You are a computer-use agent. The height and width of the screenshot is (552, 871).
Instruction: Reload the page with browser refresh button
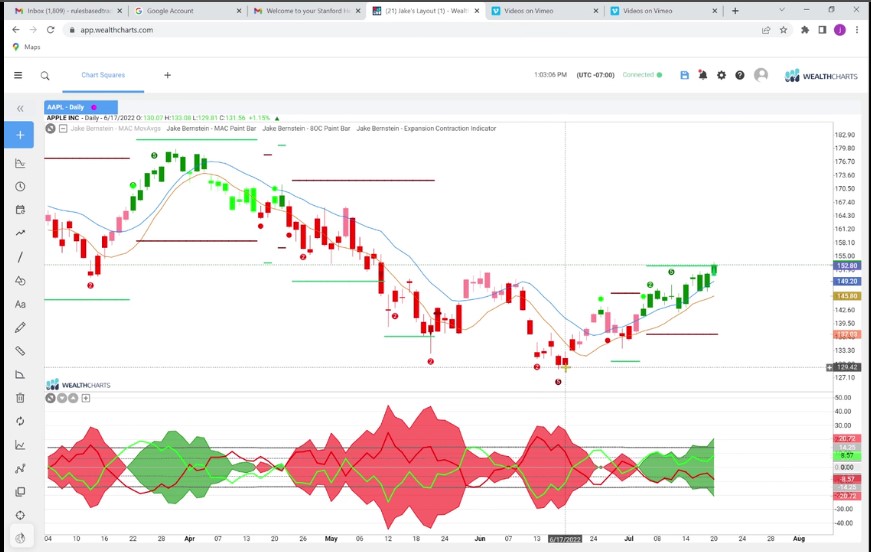(51, 30)
